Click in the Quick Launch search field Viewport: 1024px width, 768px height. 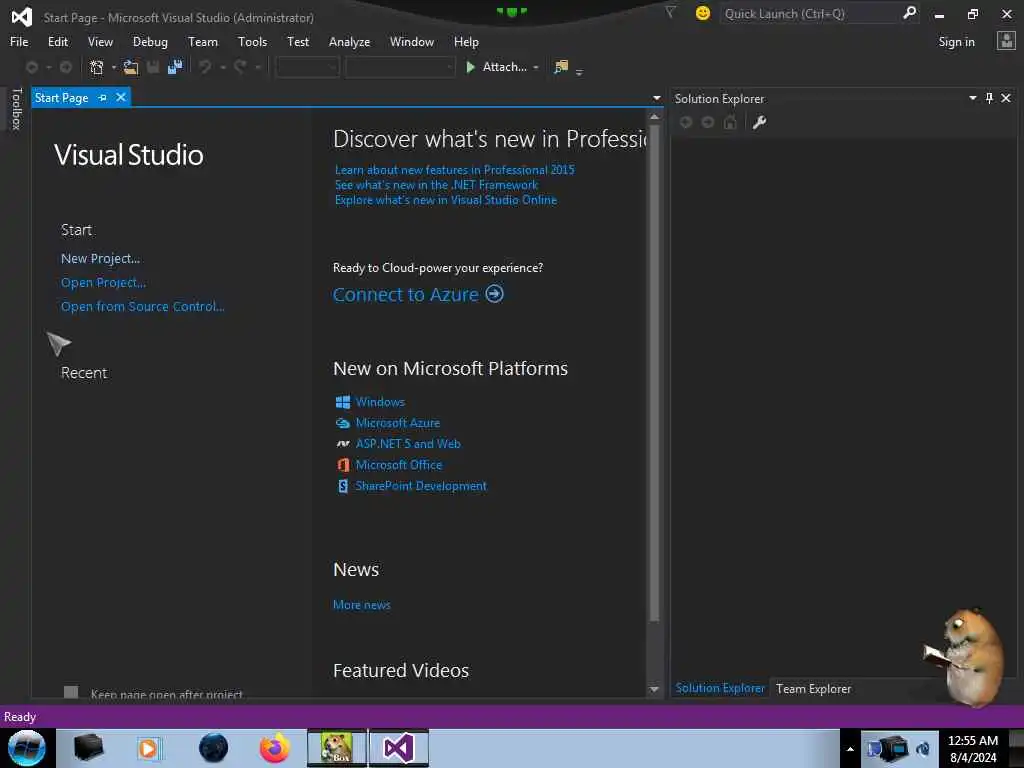point(810,13)
